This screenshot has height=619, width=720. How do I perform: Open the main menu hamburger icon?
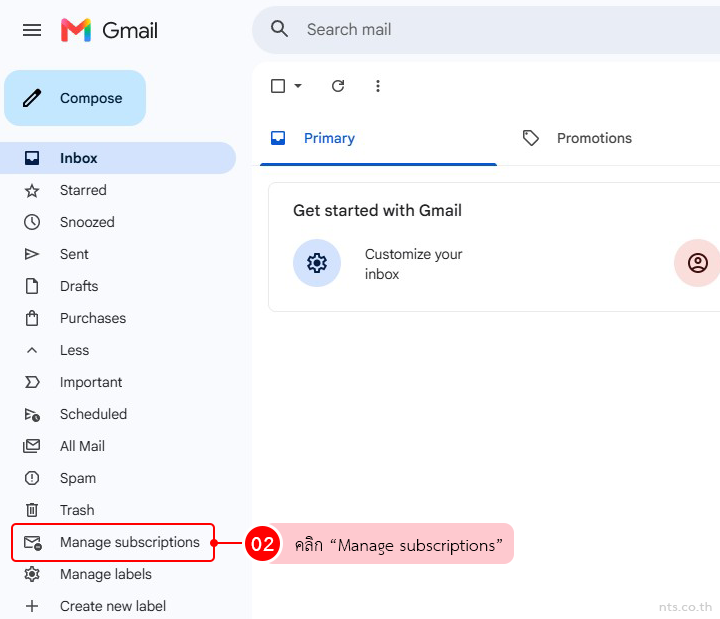pos(32,30)
